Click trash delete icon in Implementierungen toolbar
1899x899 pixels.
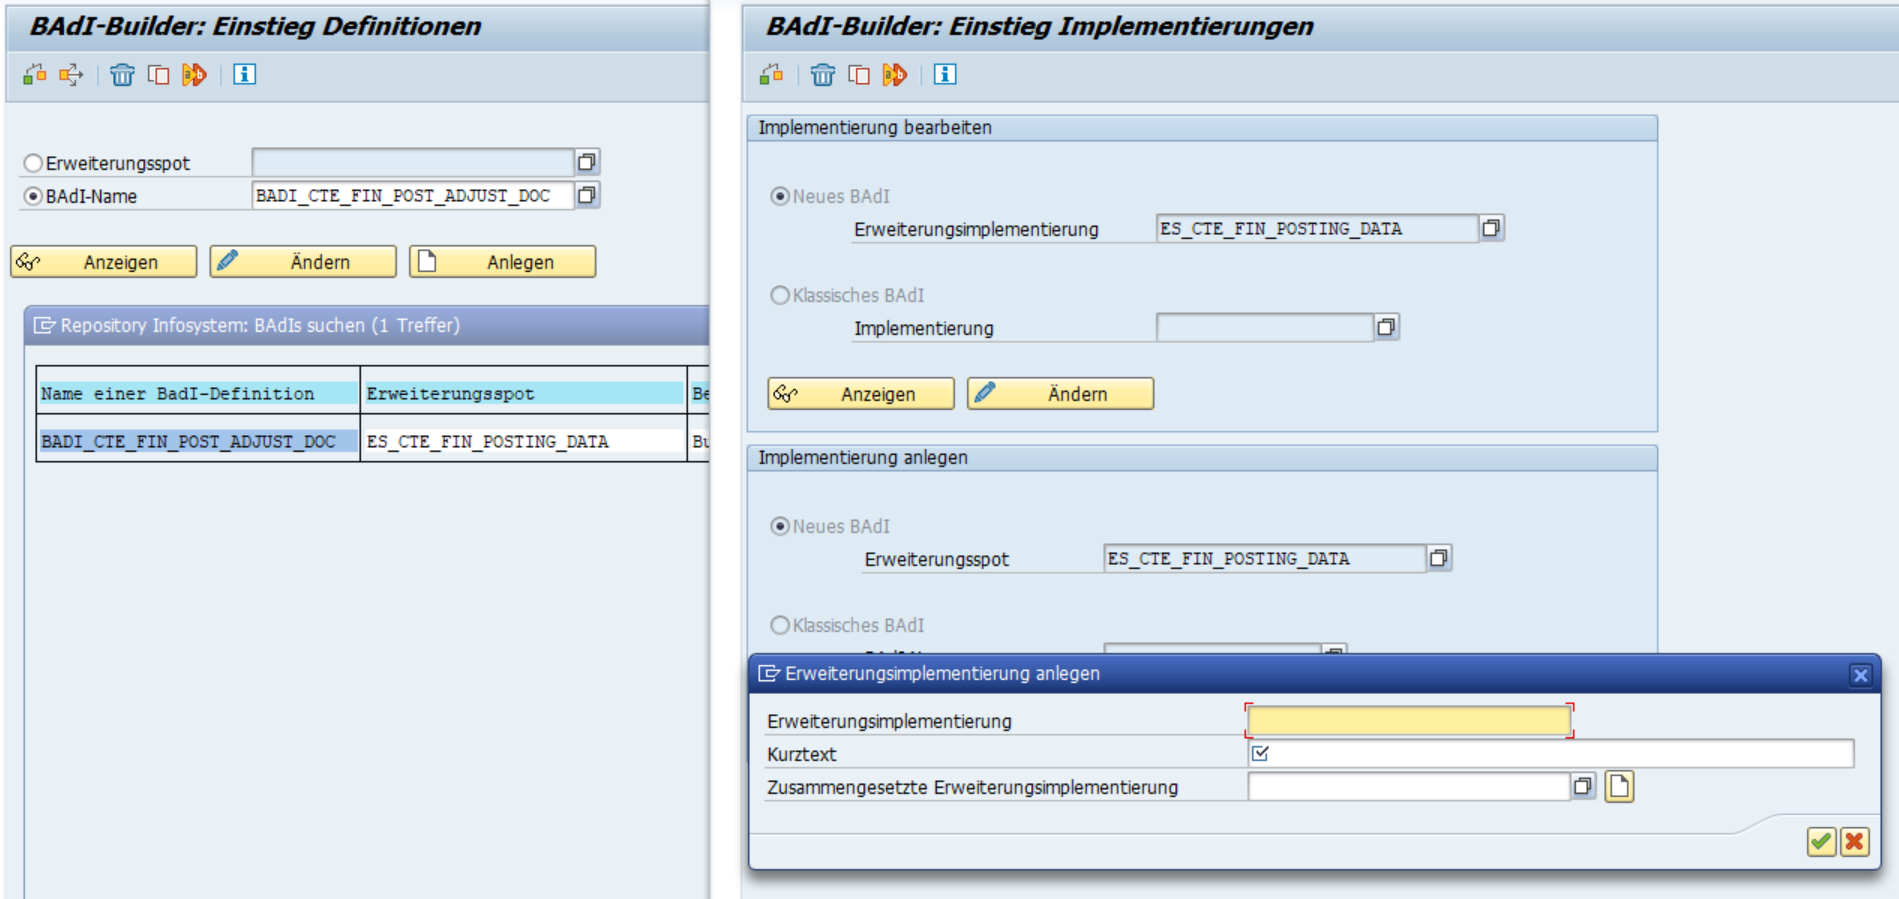(x=822, y=74)
